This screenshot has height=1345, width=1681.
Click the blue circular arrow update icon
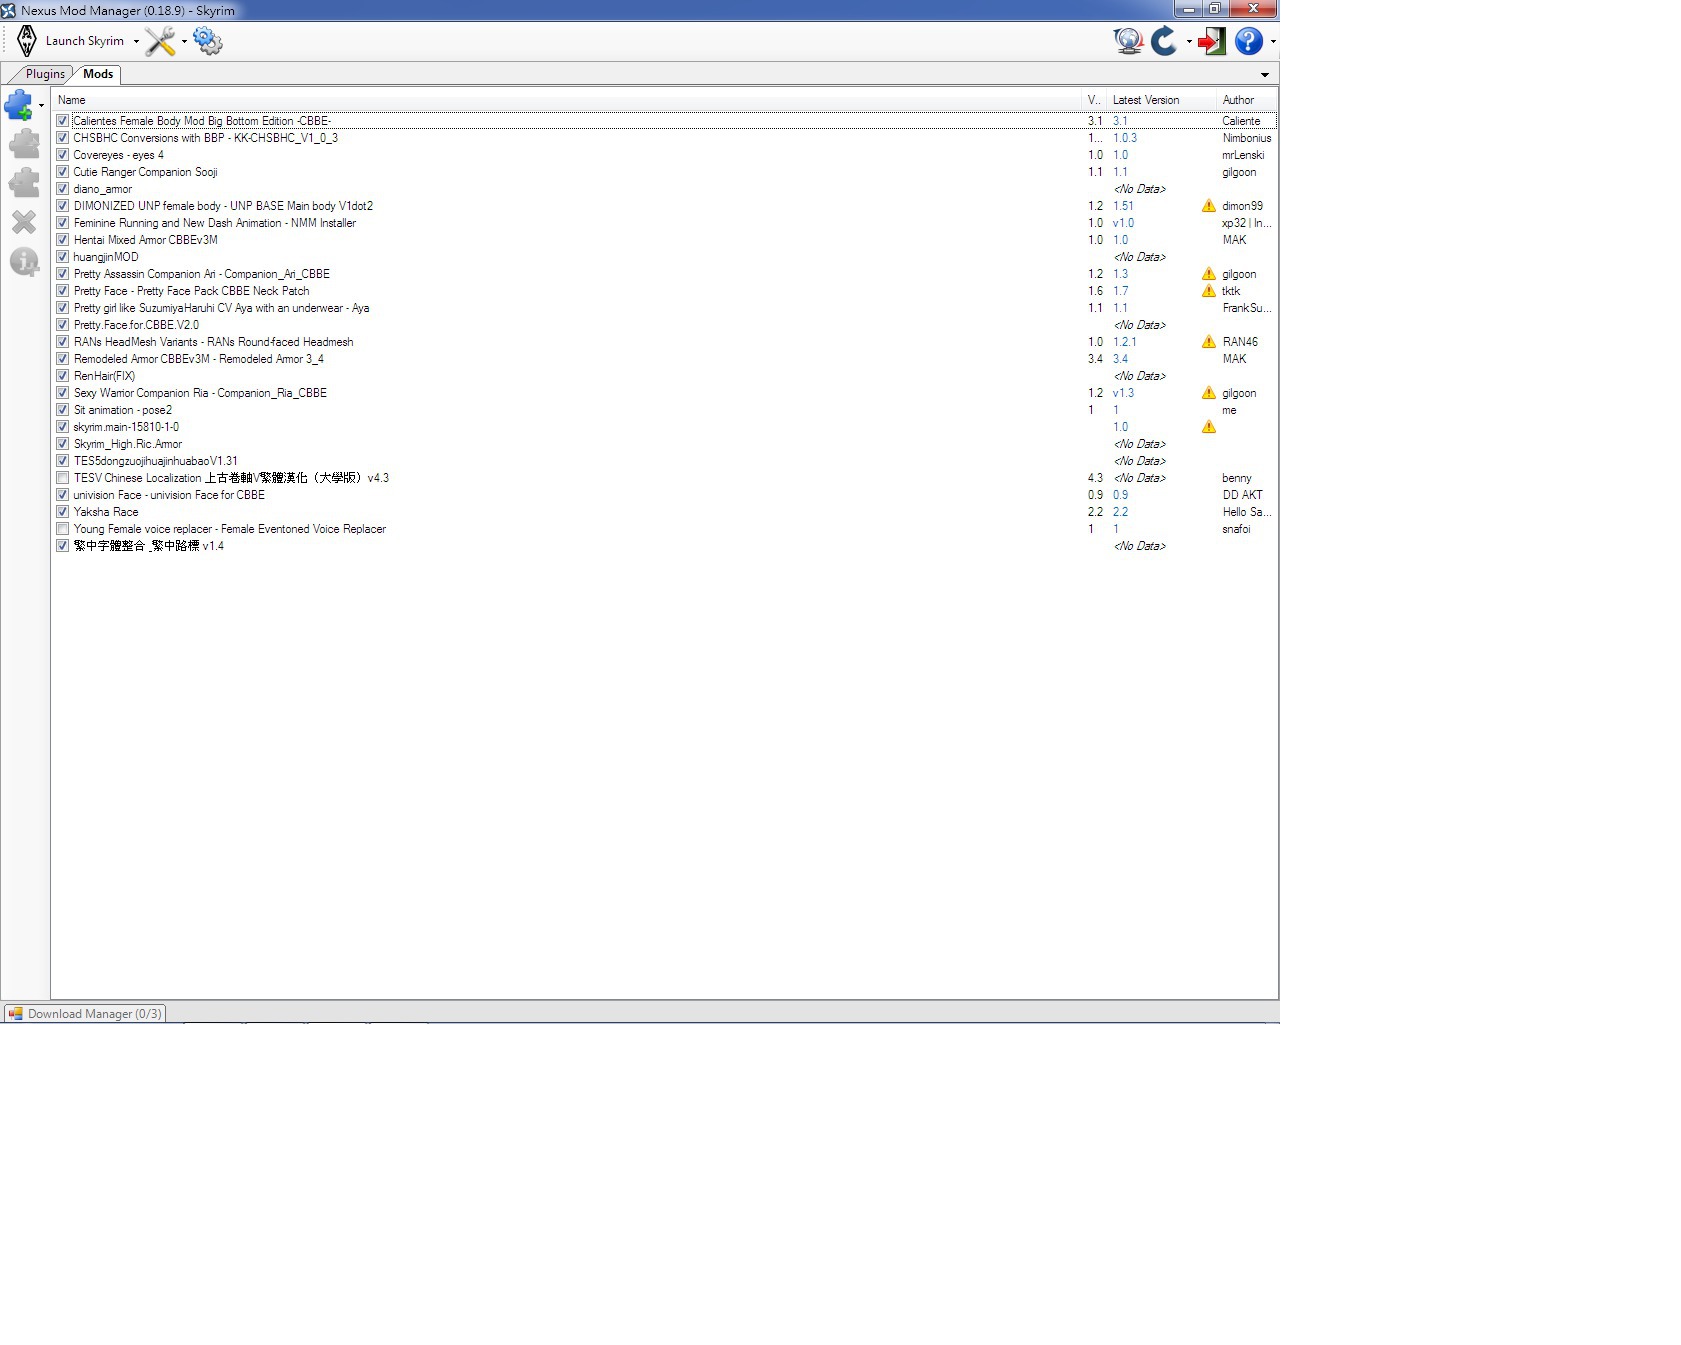pos(1164,41)
